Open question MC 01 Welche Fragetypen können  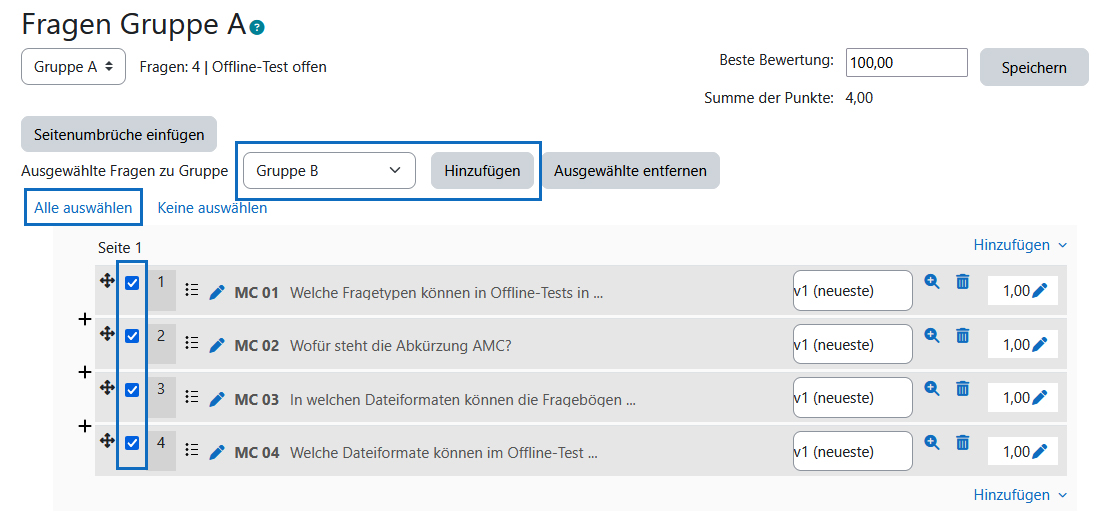coord(418,293)
